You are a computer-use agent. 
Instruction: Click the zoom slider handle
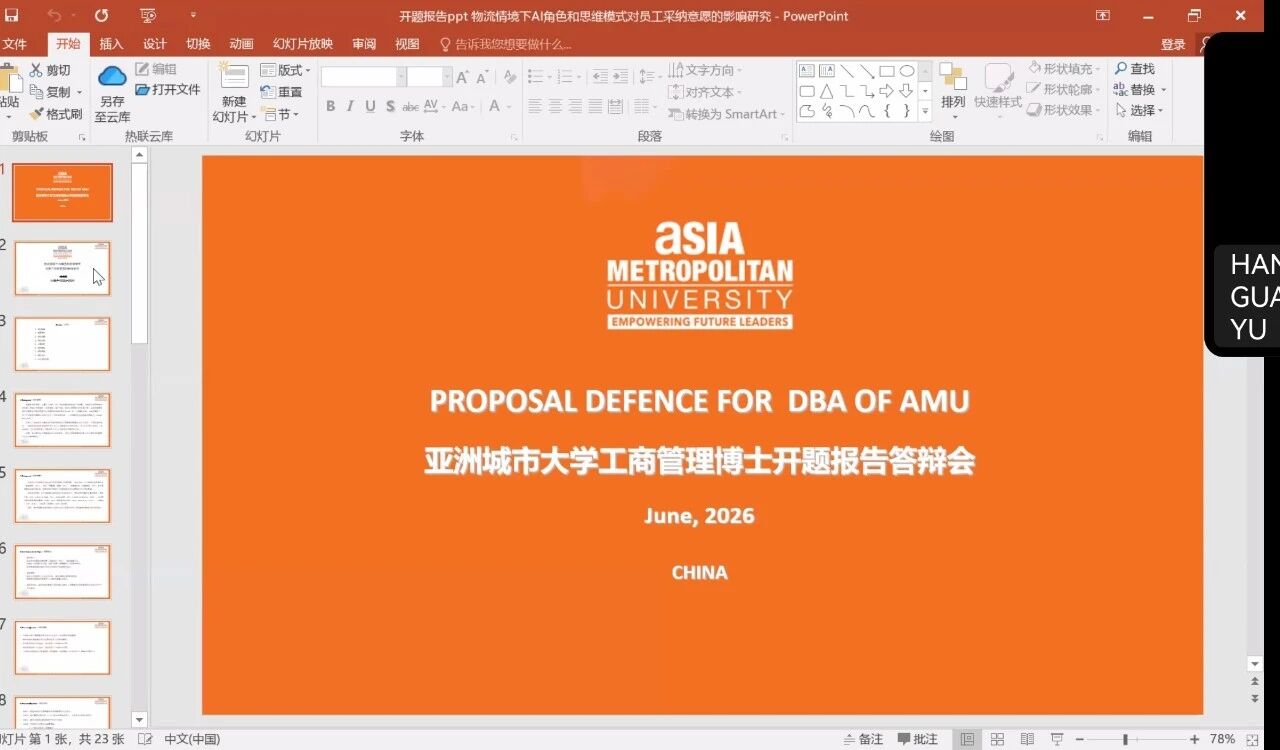tap(1125, 740)
